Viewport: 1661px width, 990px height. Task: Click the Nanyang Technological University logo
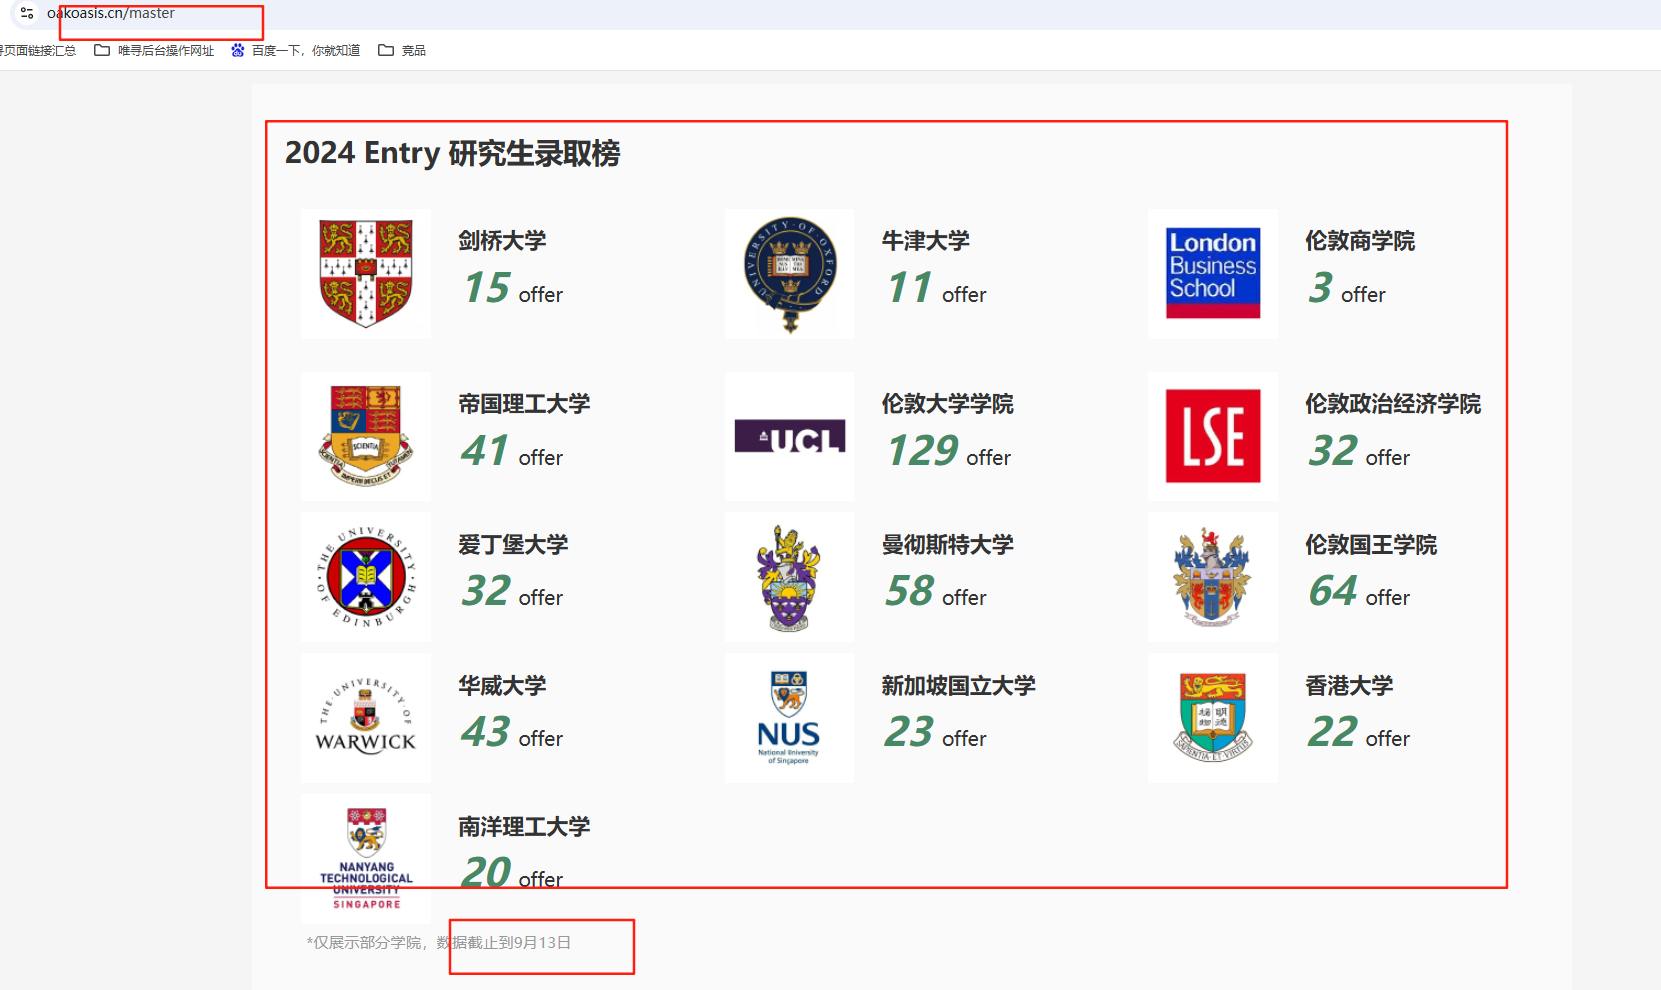tap(366, 858)
